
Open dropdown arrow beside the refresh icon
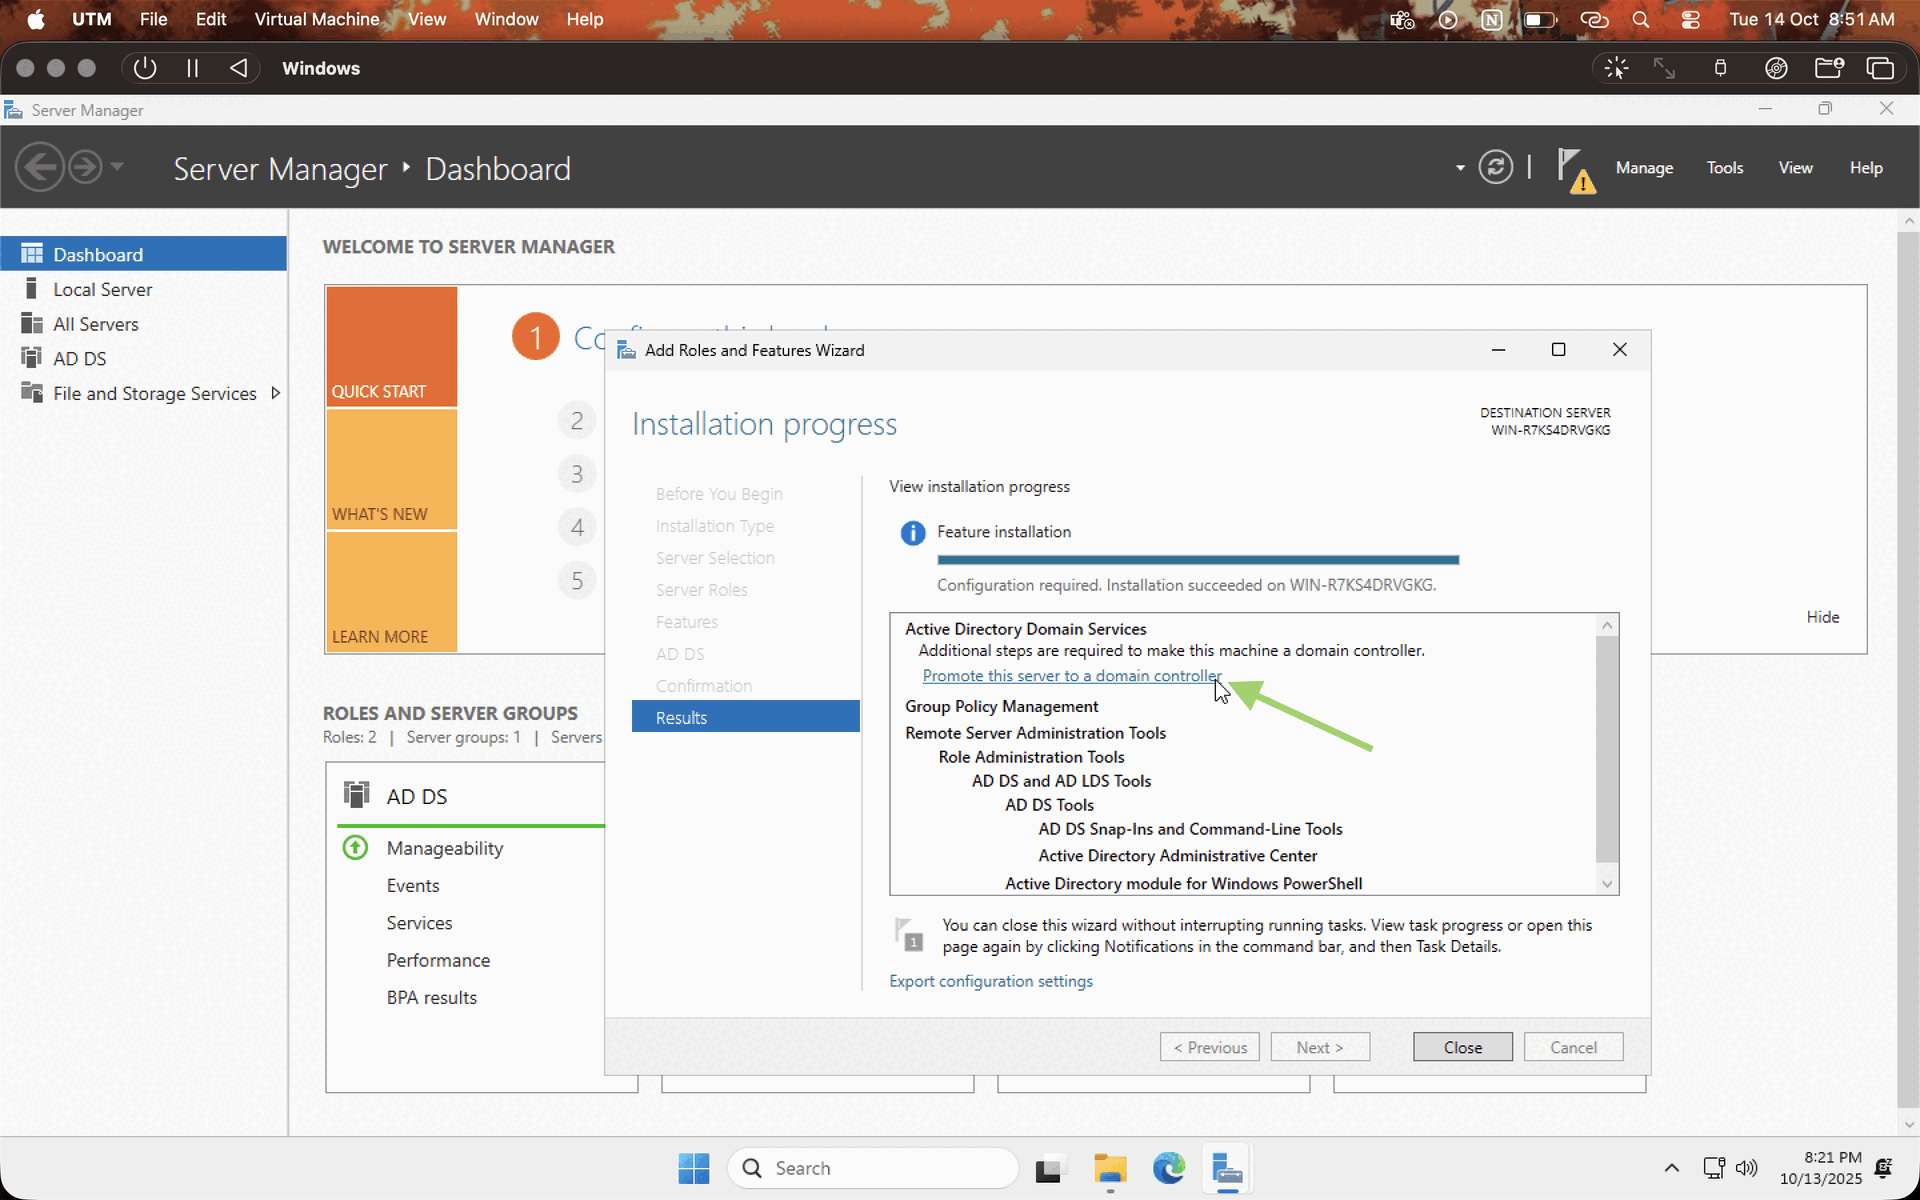pyautogui.click(x=1460, y=168)
